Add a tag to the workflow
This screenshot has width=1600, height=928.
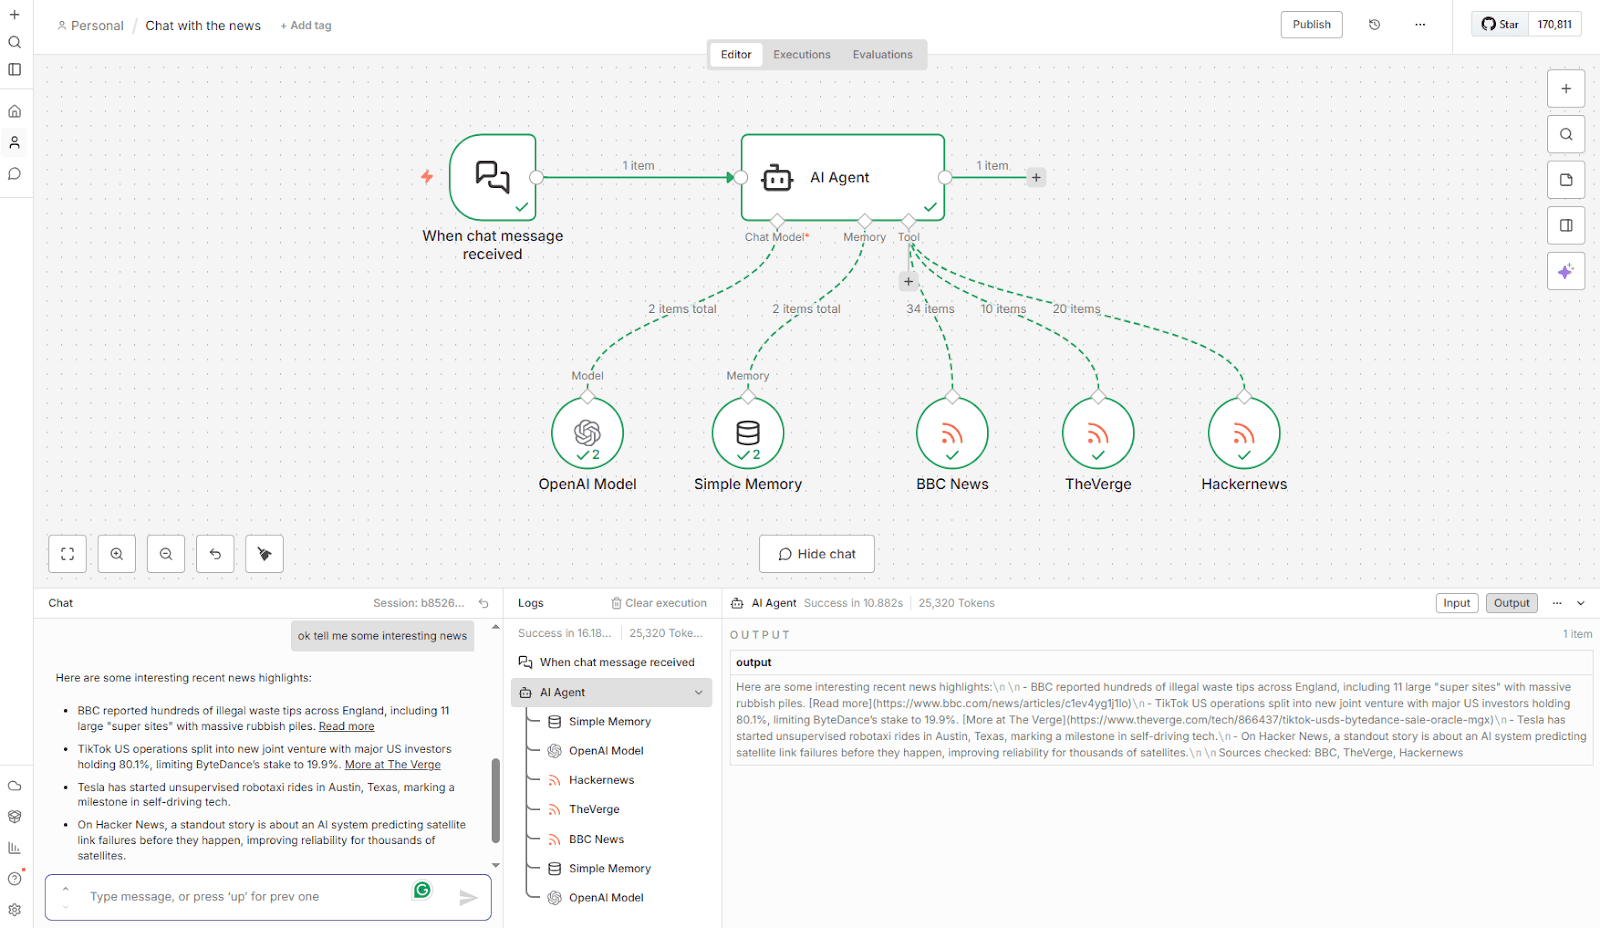306,26
